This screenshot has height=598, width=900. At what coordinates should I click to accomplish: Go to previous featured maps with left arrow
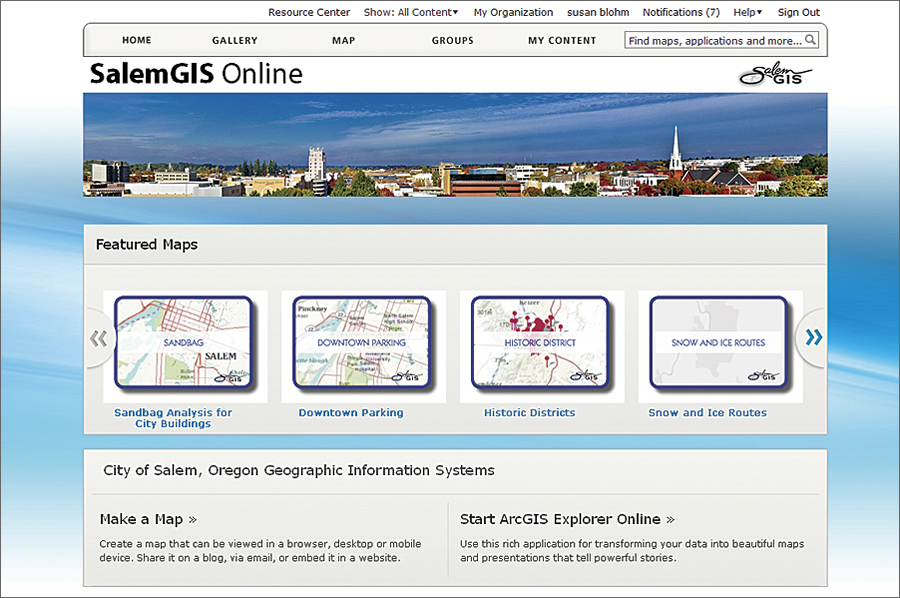coord(99,339)
